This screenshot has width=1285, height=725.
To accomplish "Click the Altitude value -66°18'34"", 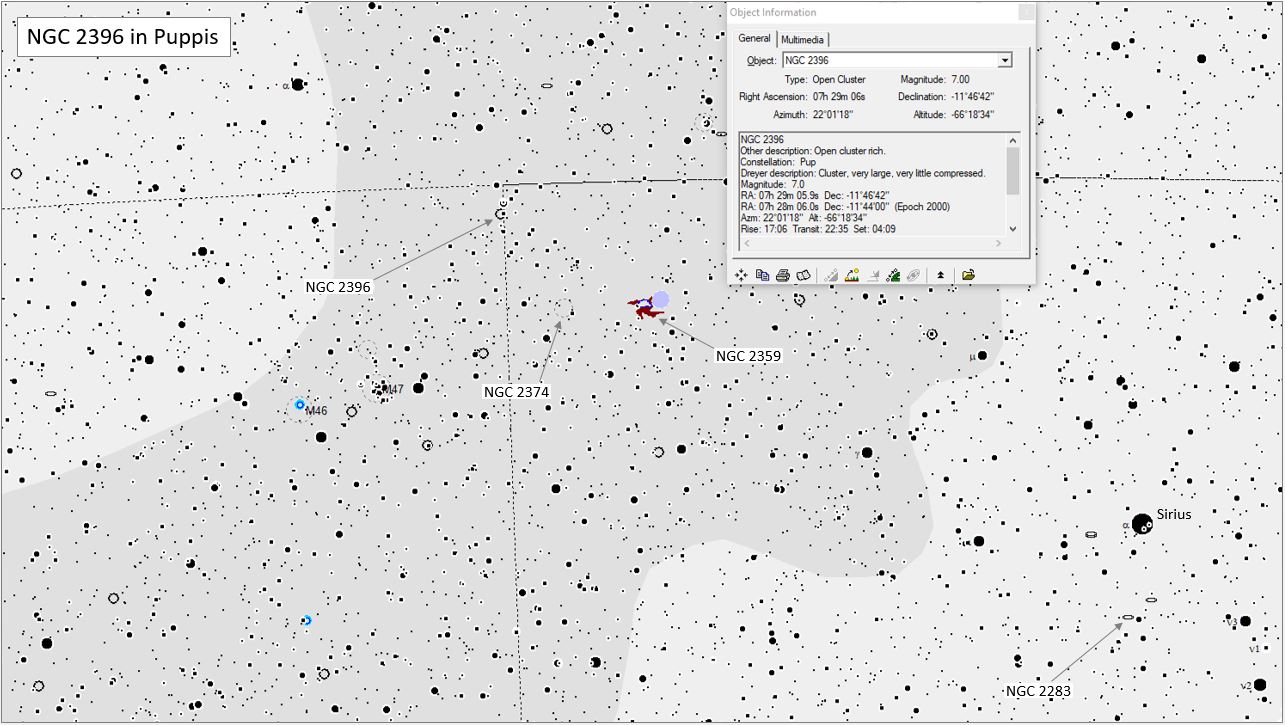I will (971, 115).
